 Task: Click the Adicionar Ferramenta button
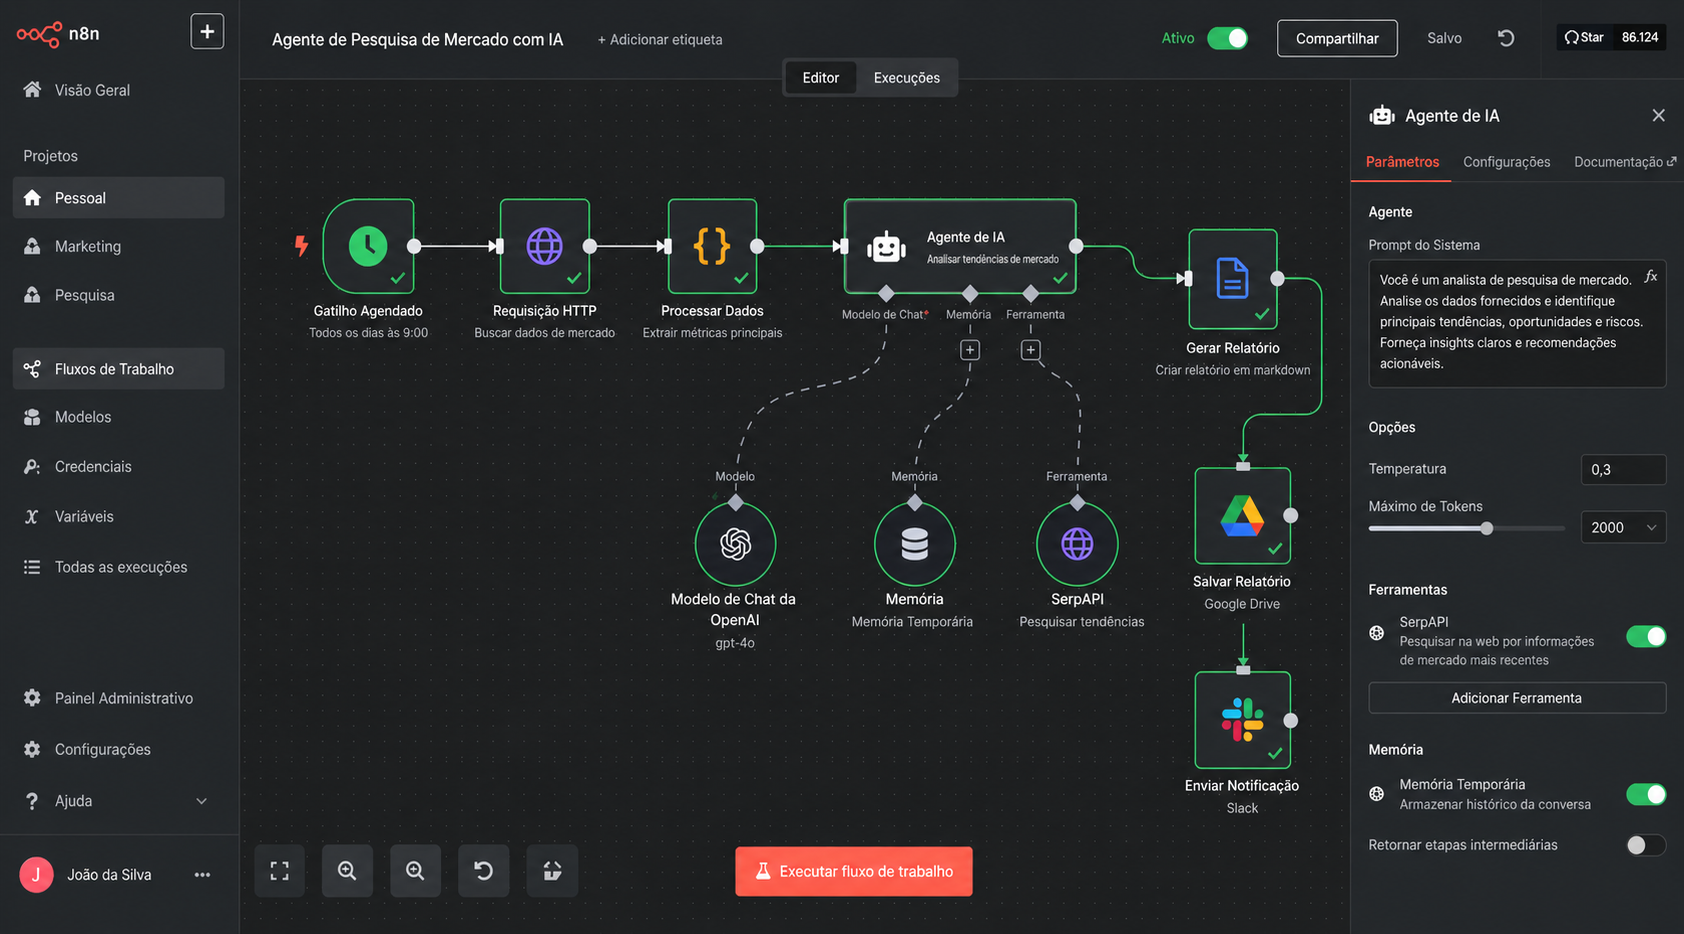[1517, 698]
